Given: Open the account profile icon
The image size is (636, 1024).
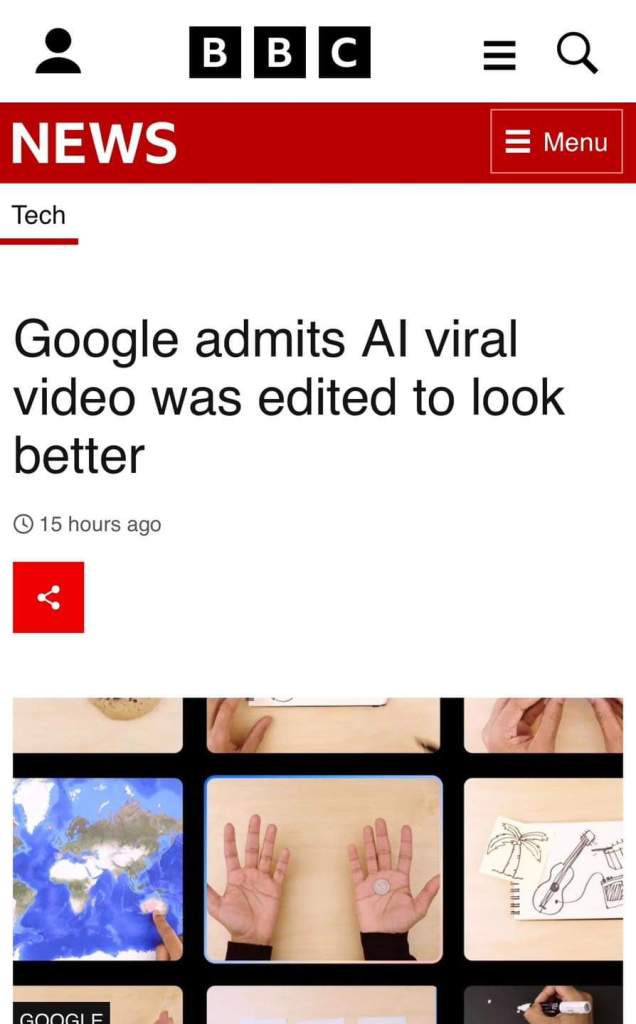Looking at the screenshot, I should coord(58,51).
